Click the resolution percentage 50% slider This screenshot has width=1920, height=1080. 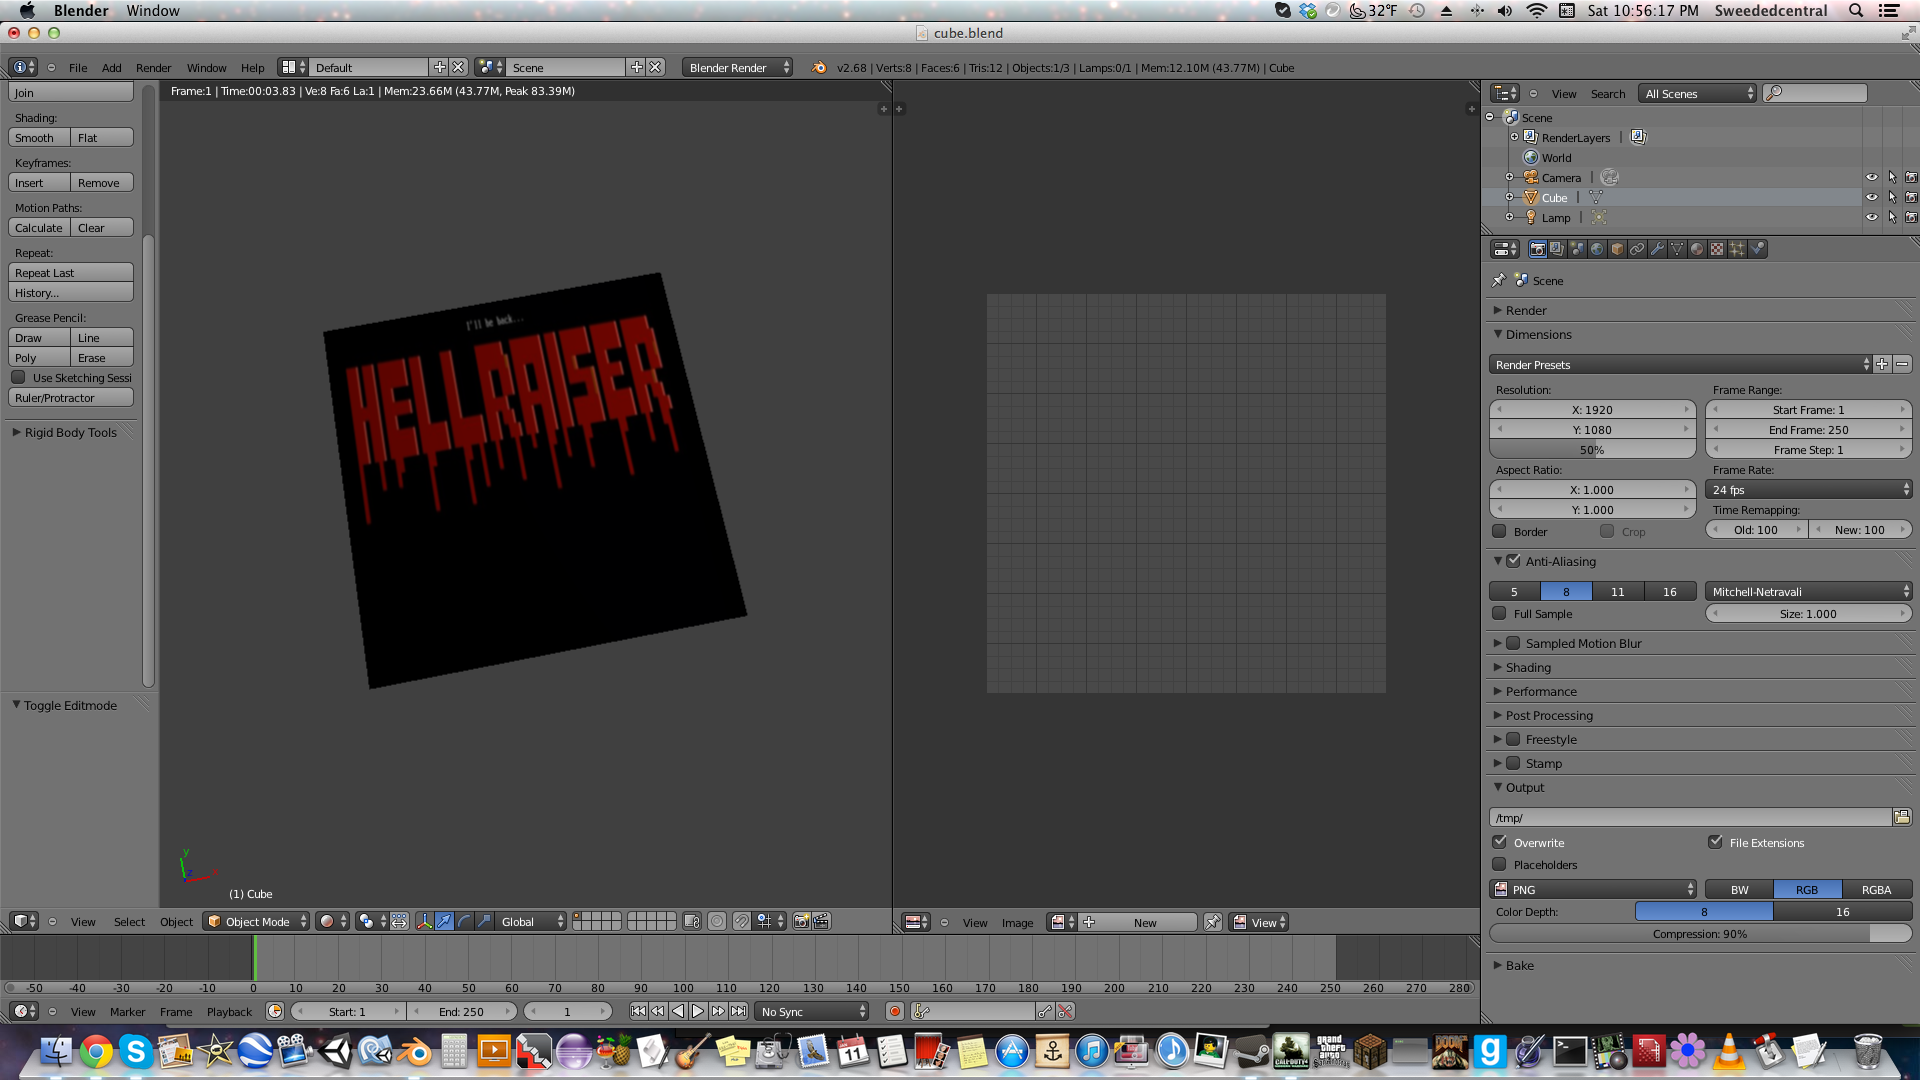[1592, 449]
